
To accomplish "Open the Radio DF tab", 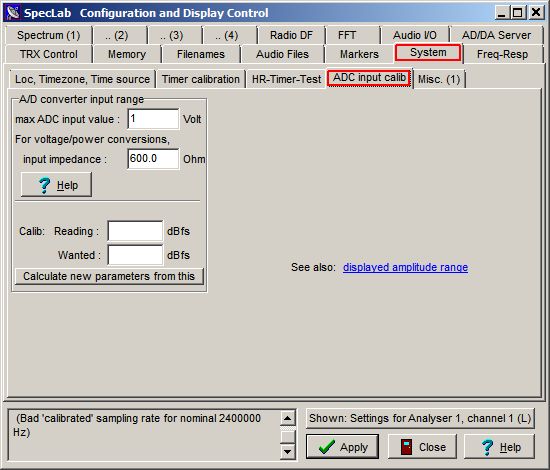I will point(291,35).
